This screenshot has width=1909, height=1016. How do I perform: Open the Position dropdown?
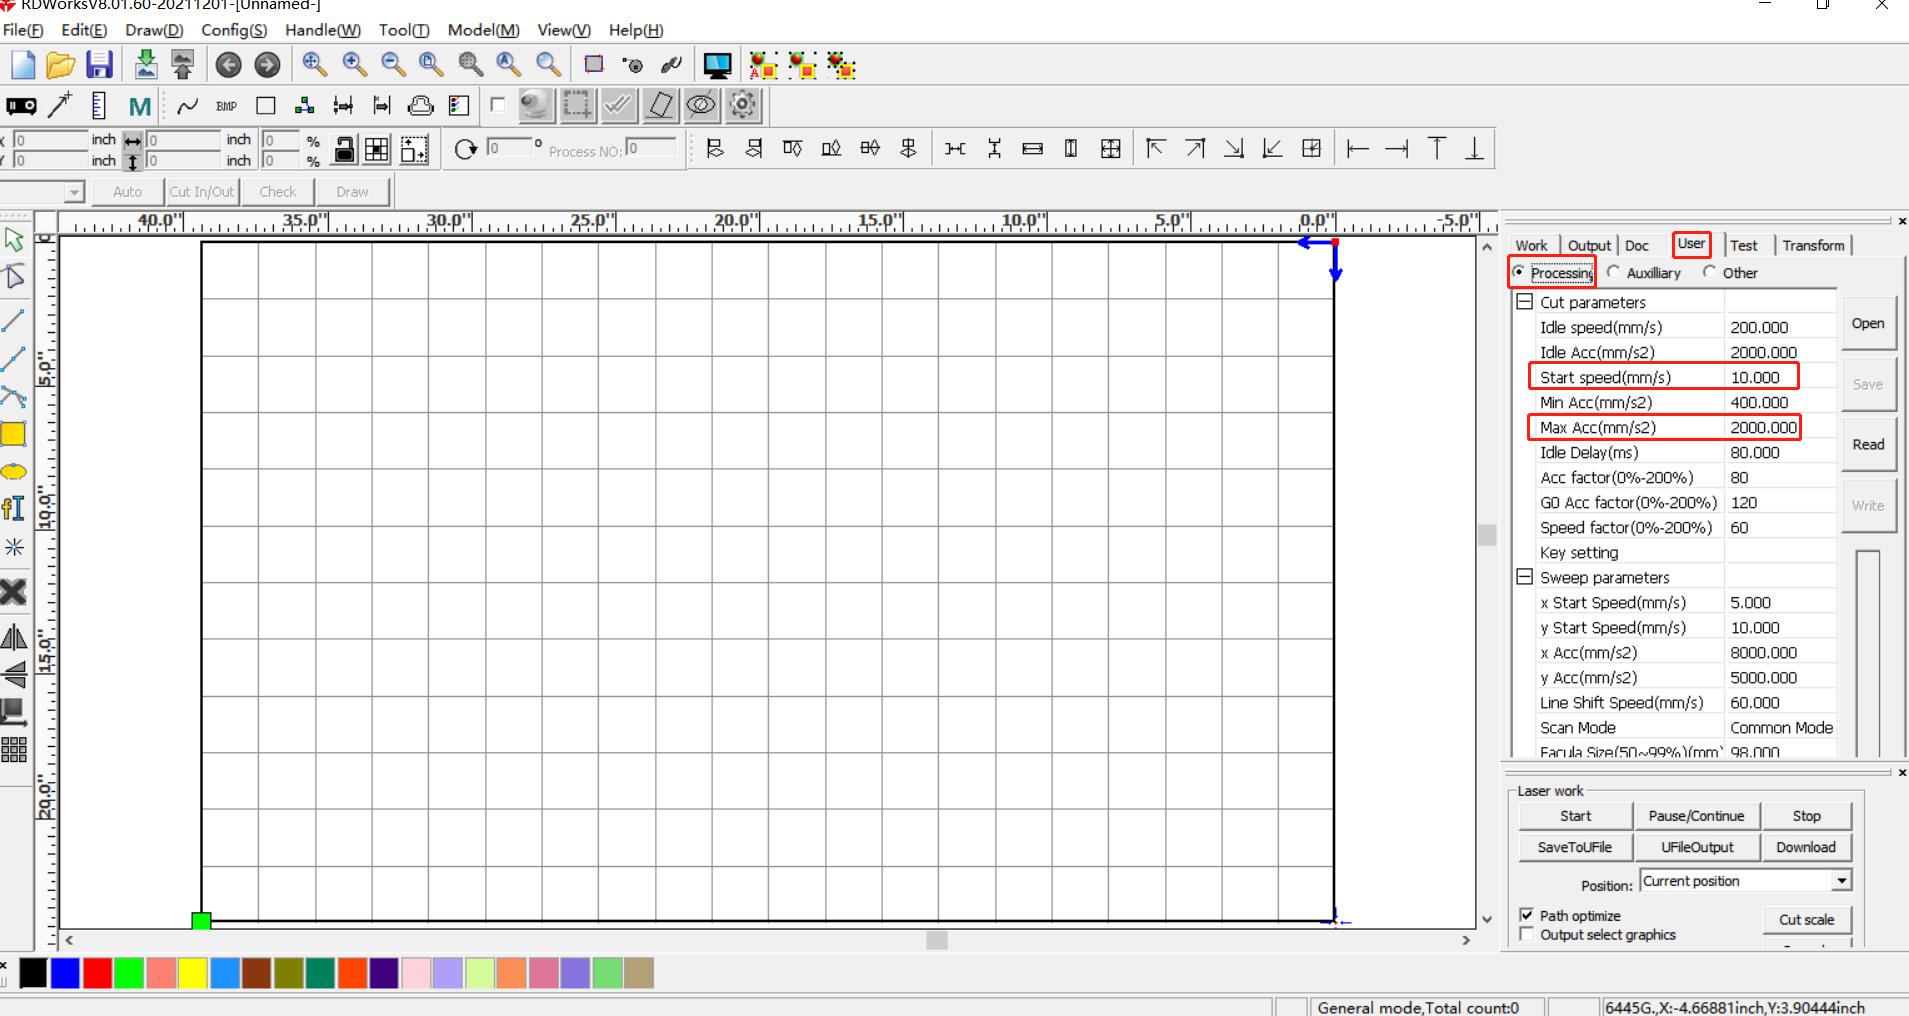click(x=1841, y=881)
